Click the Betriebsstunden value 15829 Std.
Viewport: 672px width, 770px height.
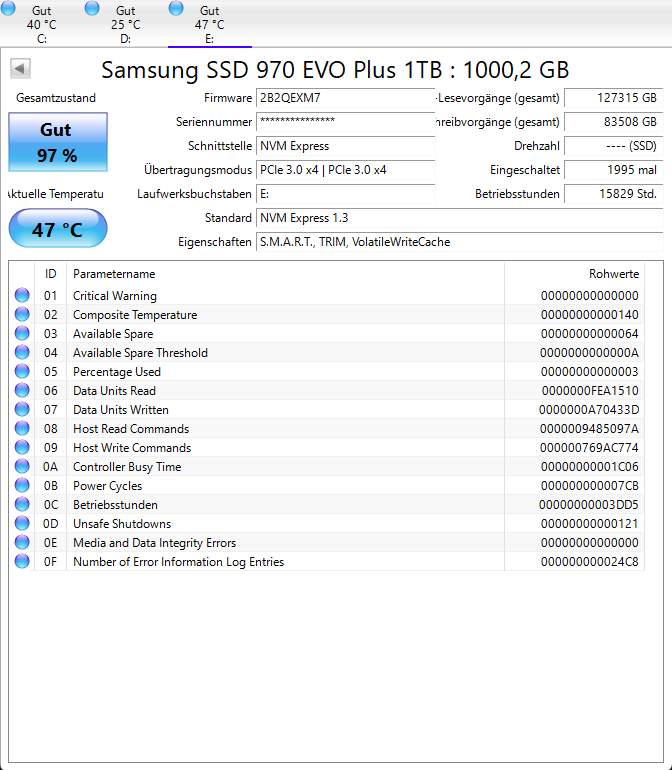click(x=614, y=194)
